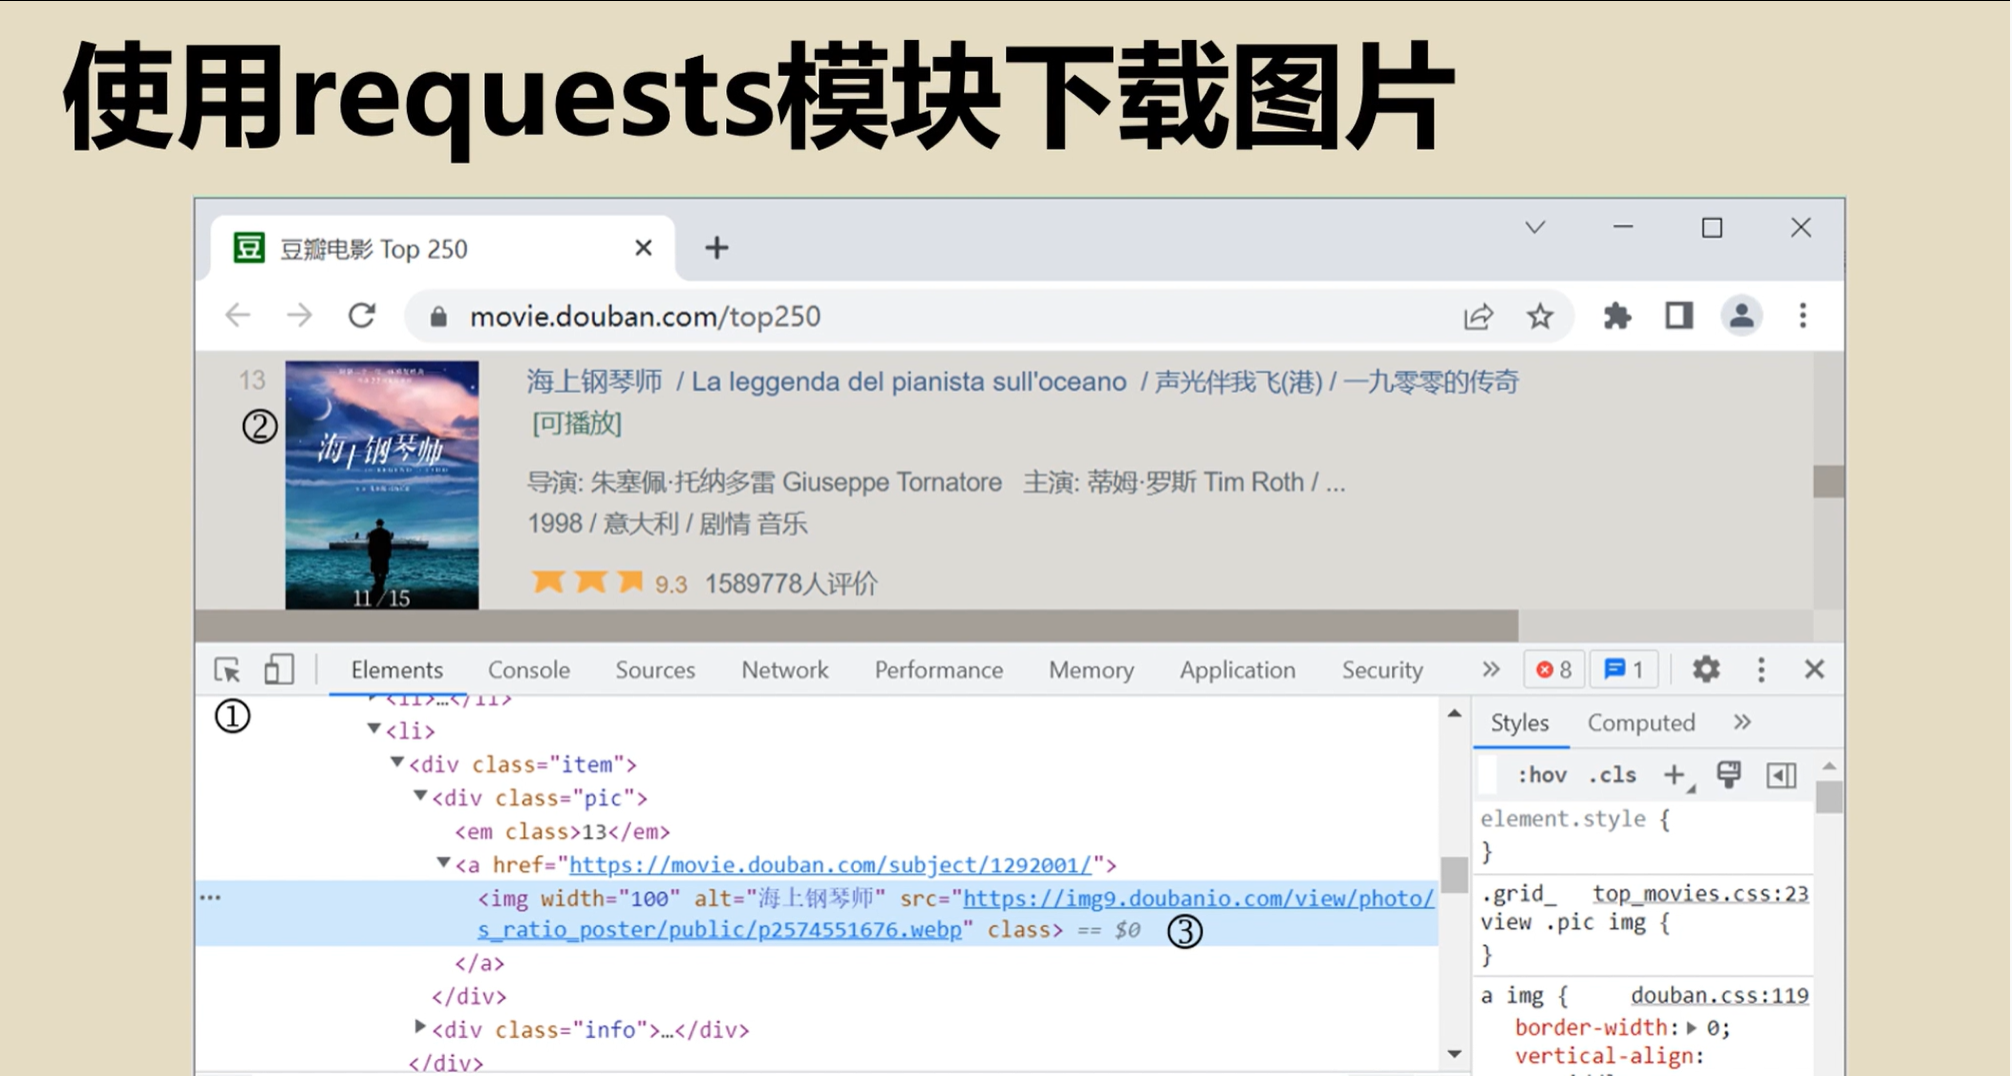Collapse the div class="pic" node
Screen dimensions: 2012x1076
click(421, 796)
